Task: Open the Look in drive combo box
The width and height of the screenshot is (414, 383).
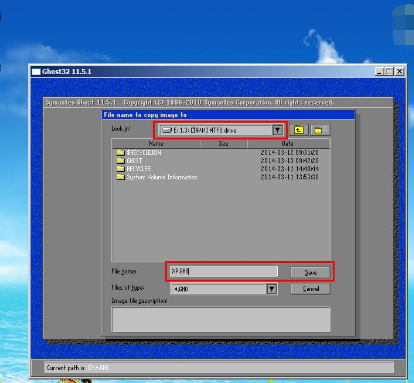Action: (220, 130)
